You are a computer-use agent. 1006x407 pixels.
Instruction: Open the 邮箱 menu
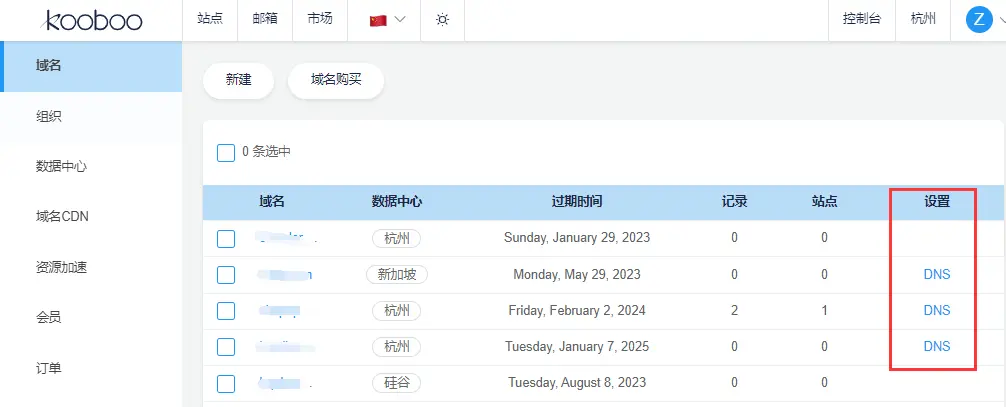pos(265,20)
